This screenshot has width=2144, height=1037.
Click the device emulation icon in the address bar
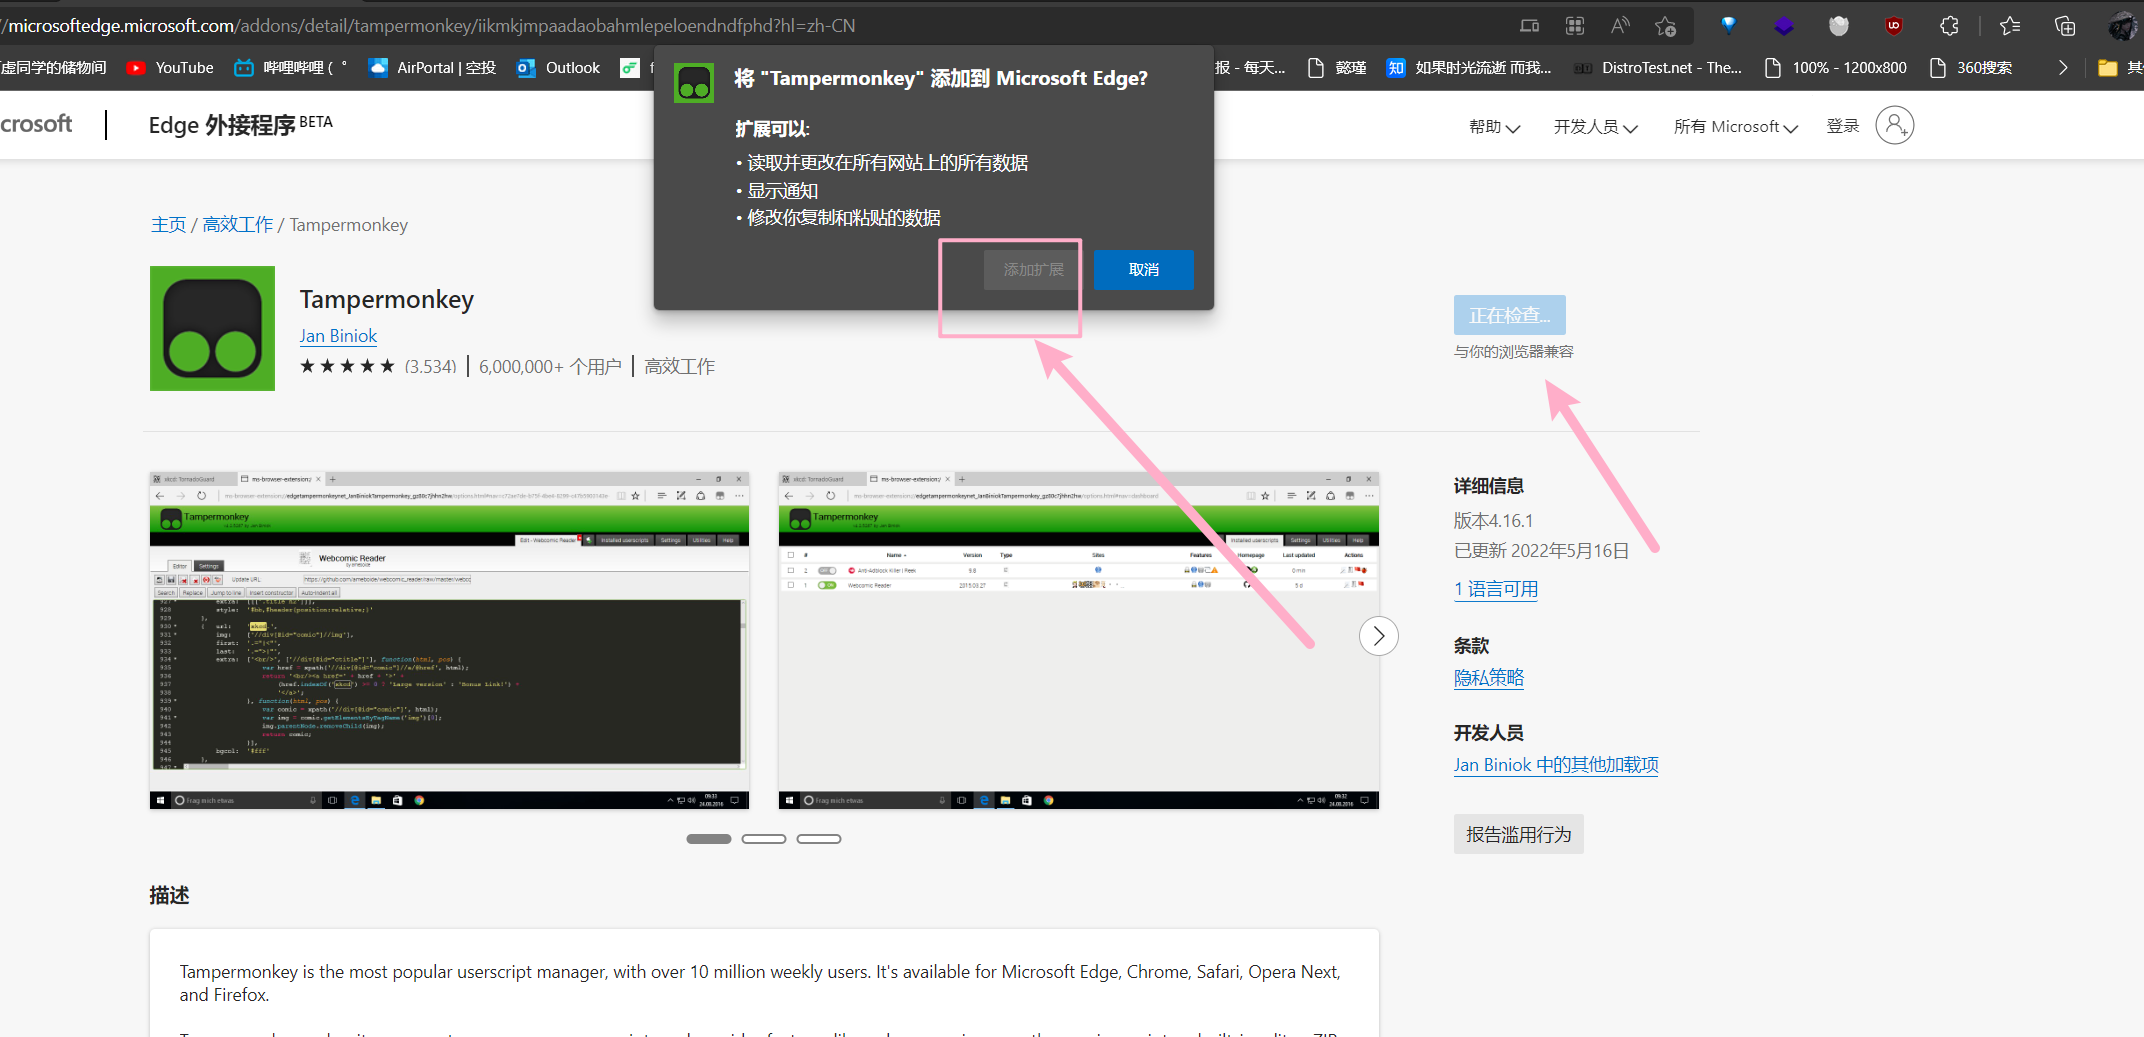(1529, 26)
